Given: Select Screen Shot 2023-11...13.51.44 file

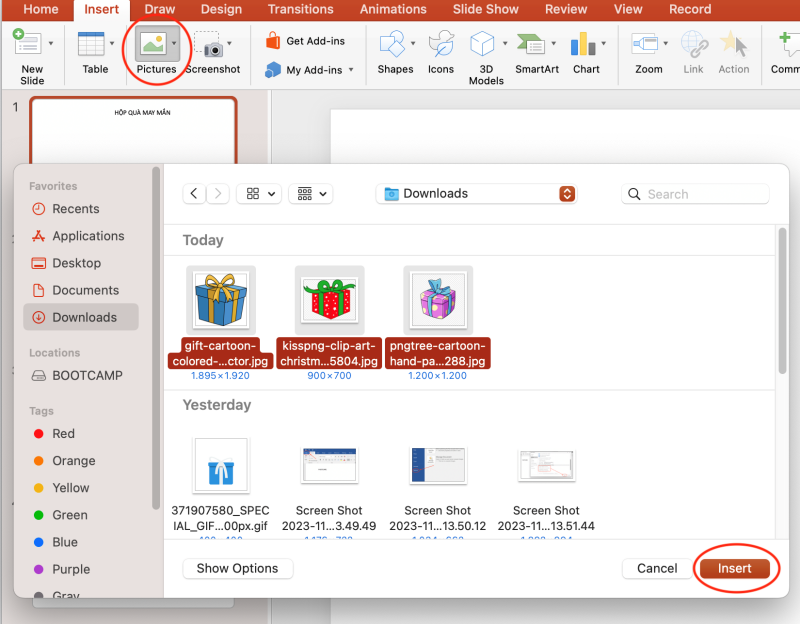Looking at the screenshot, I should [546, 465].
